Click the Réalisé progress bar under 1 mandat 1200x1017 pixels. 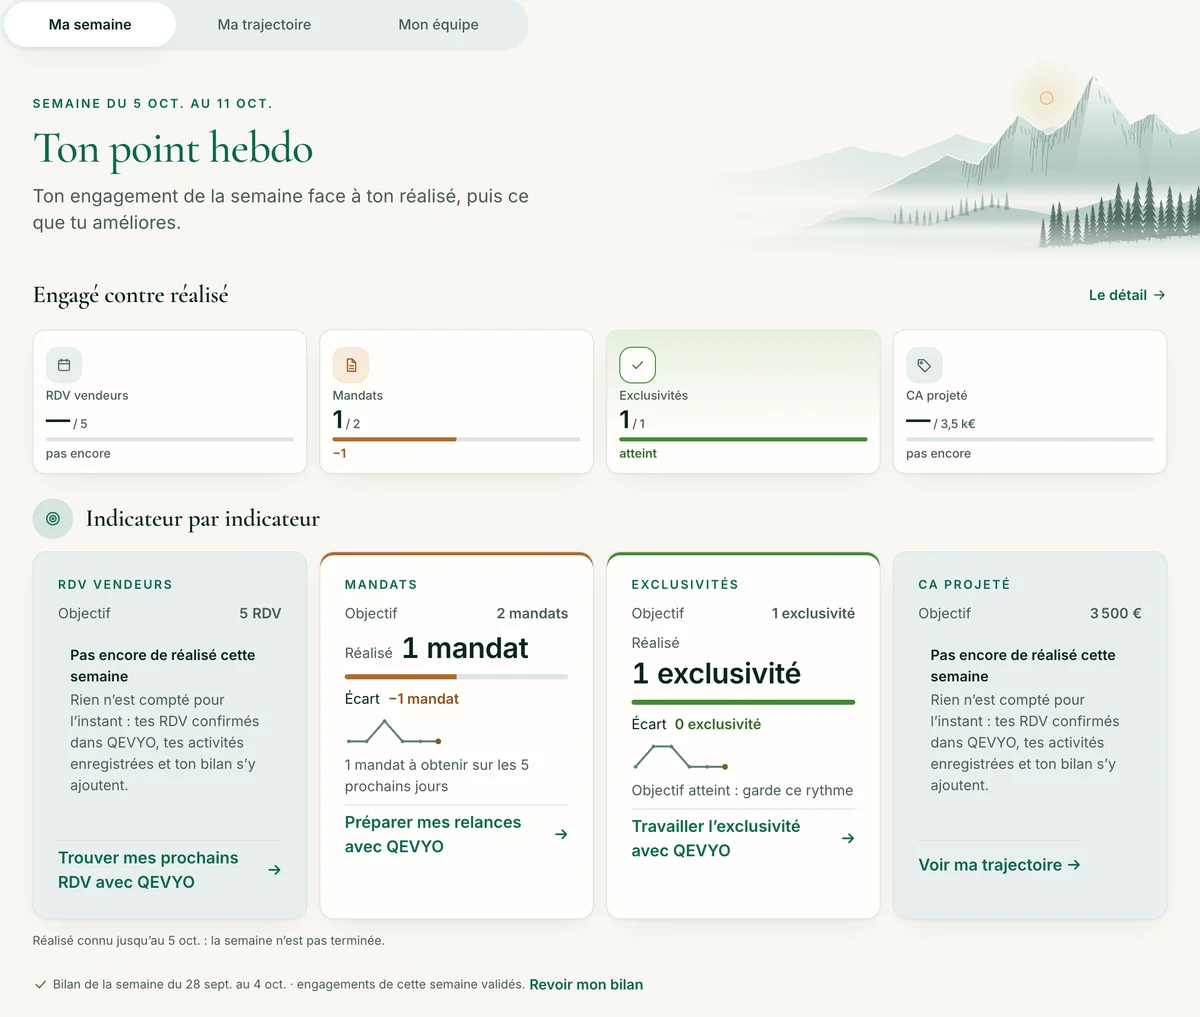coord(456,677)
